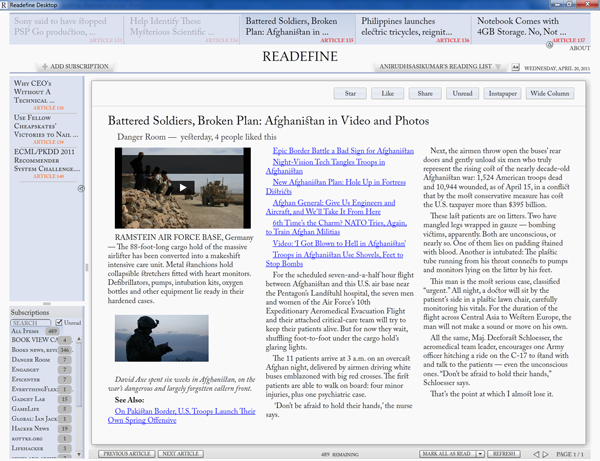This screenshot has width=600, height=461.
Task: Open Anirudhsasikumar's Reading List dropdown
Action: [x=440, y=67]
